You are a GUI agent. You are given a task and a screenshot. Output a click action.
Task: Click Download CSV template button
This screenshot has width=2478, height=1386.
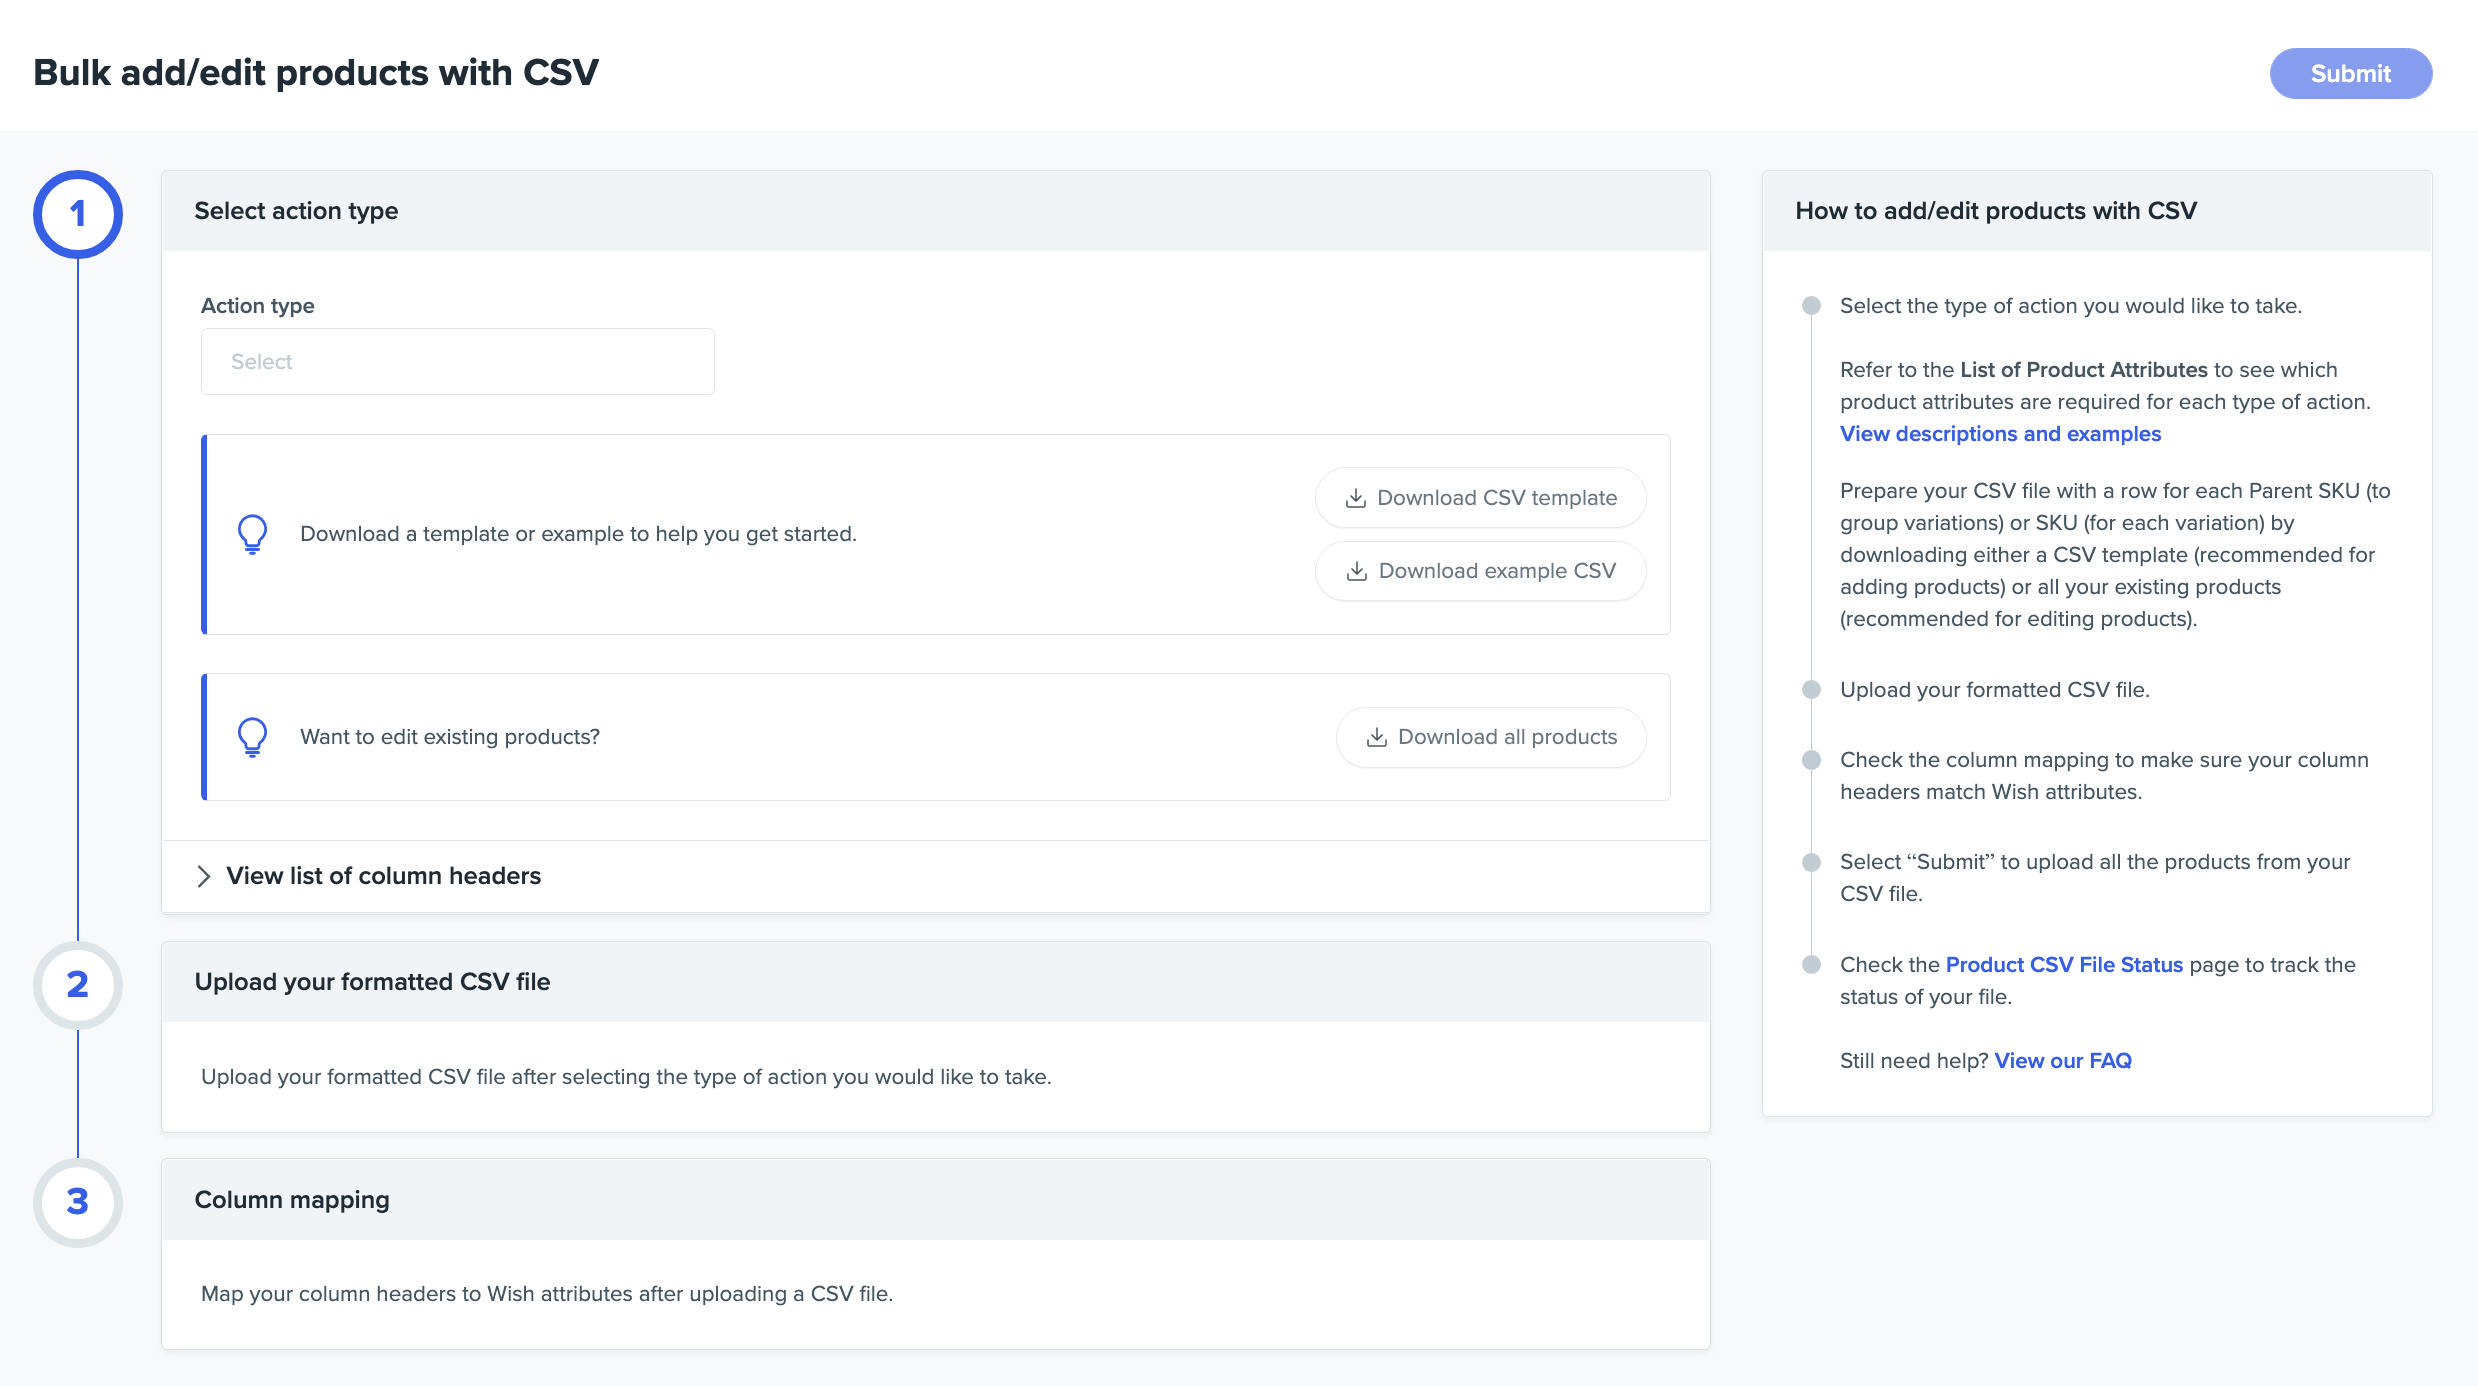click(1480, 498)
